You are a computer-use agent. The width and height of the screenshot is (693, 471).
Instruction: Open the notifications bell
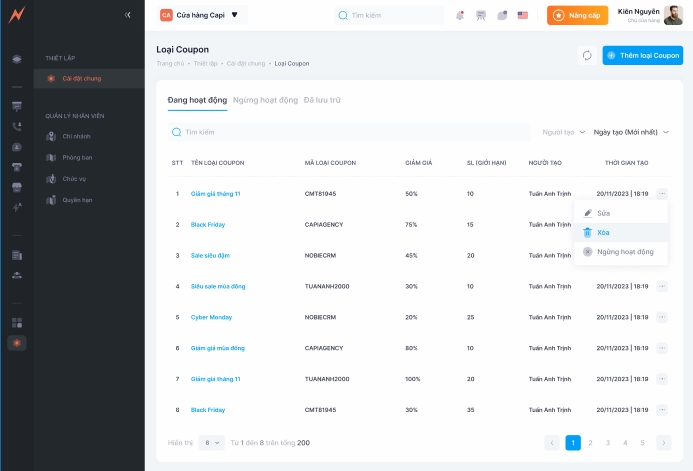460,15
